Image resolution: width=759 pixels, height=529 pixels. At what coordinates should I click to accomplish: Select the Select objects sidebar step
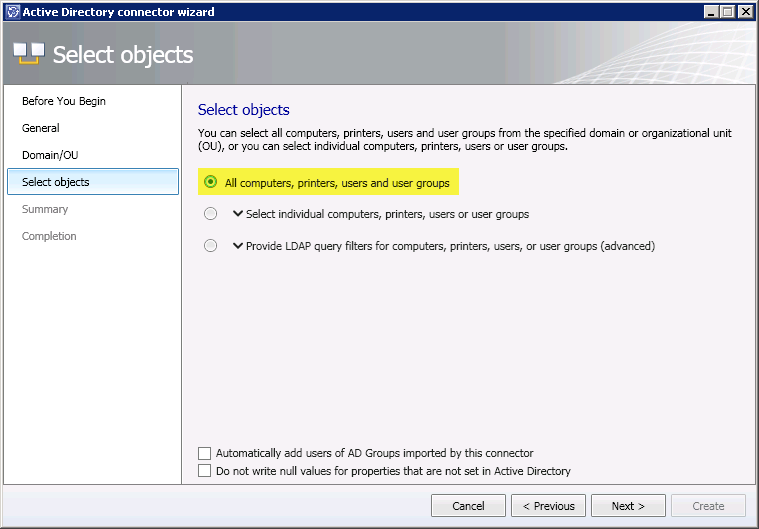(56, 182)
